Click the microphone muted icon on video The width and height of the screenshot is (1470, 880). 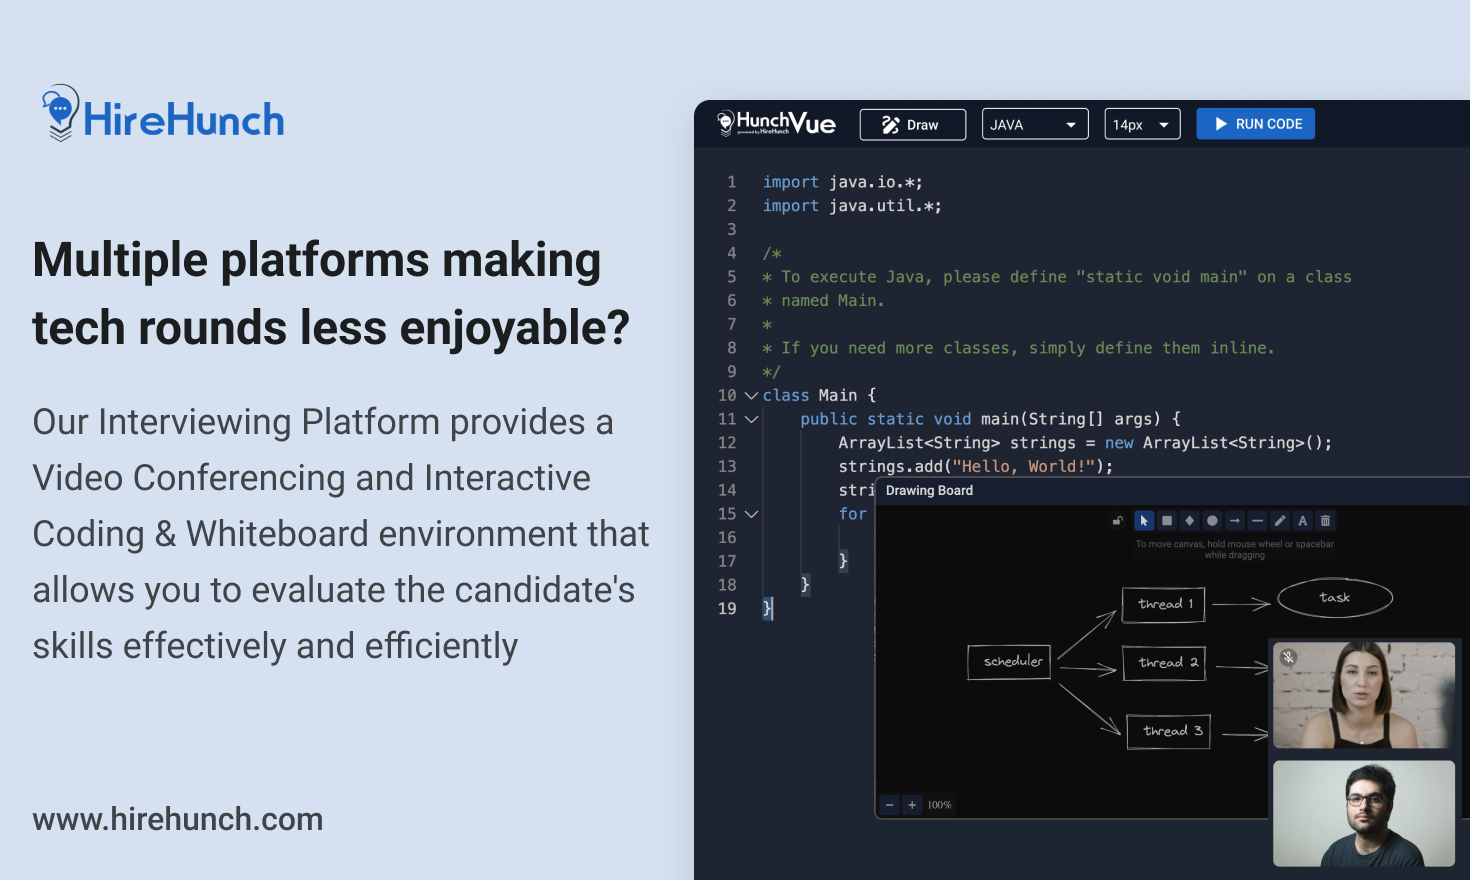[x=1289, y=657]
